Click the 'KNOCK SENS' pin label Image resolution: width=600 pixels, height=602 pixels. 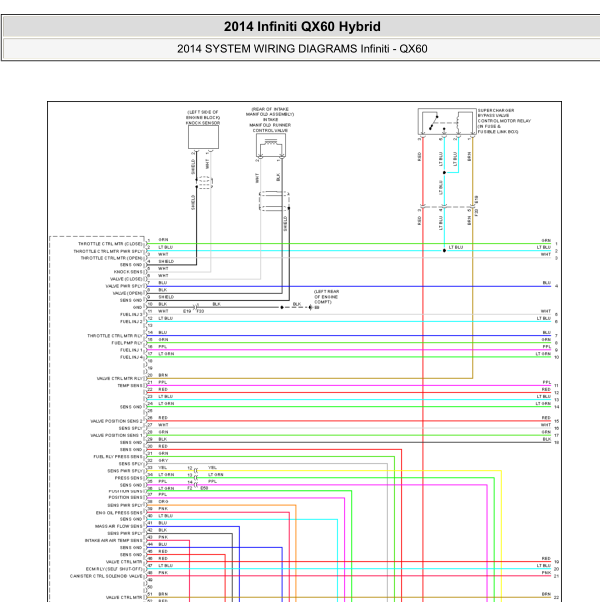pyautogui.click(x=128, y=272)
